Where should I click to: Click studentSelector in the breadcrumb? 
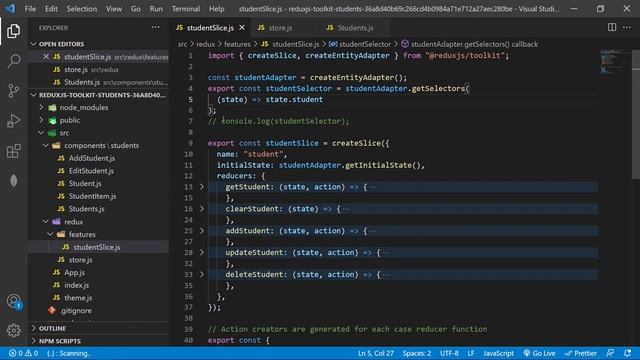pyautogui.click(x=364, y=44)
